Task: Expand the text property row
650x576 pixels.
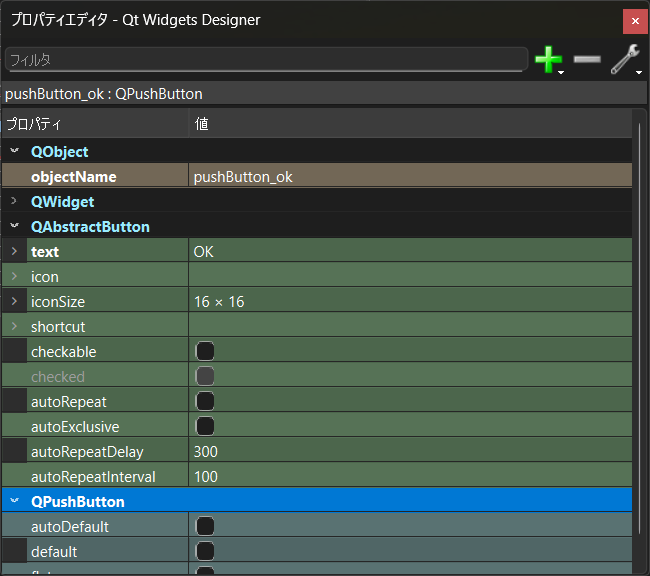Action: tap(14, 252)
